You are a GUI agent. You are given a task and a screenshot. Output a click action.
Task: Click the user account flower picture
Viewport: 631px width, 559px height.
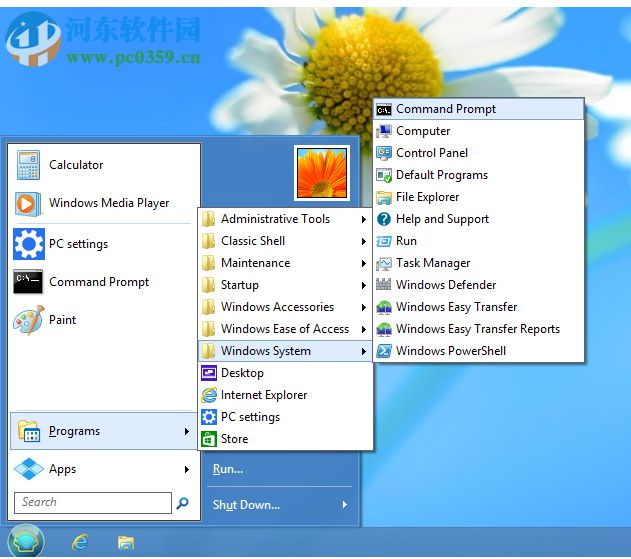(x=322, y=173)
